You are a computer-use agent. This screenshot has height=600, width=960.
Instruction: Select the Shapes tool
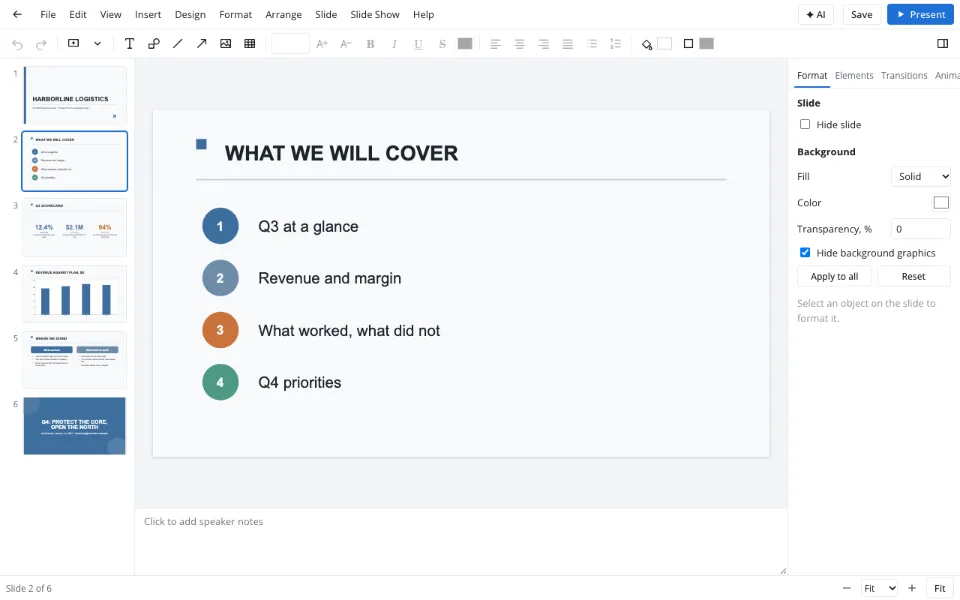click(x=154, y=43)
